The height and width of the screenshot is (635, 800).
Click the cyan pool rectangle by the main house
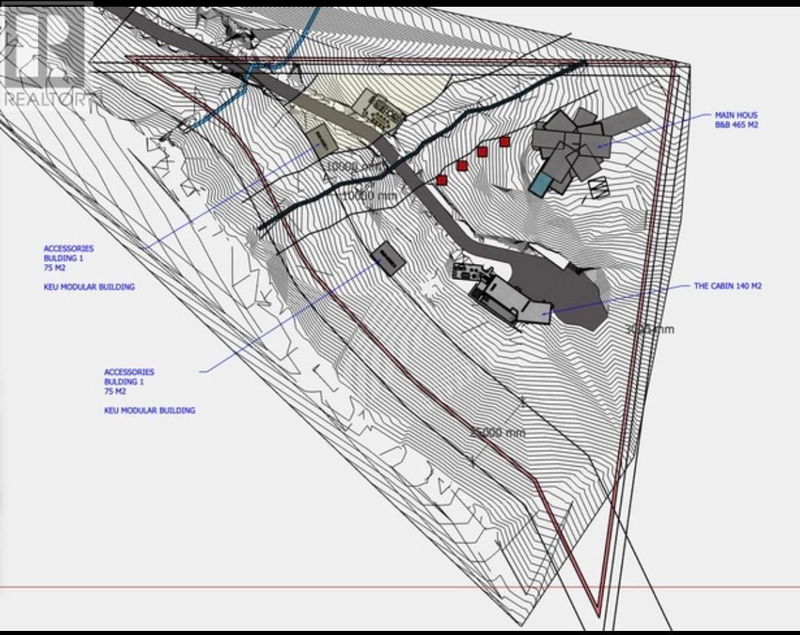[541, 184]
